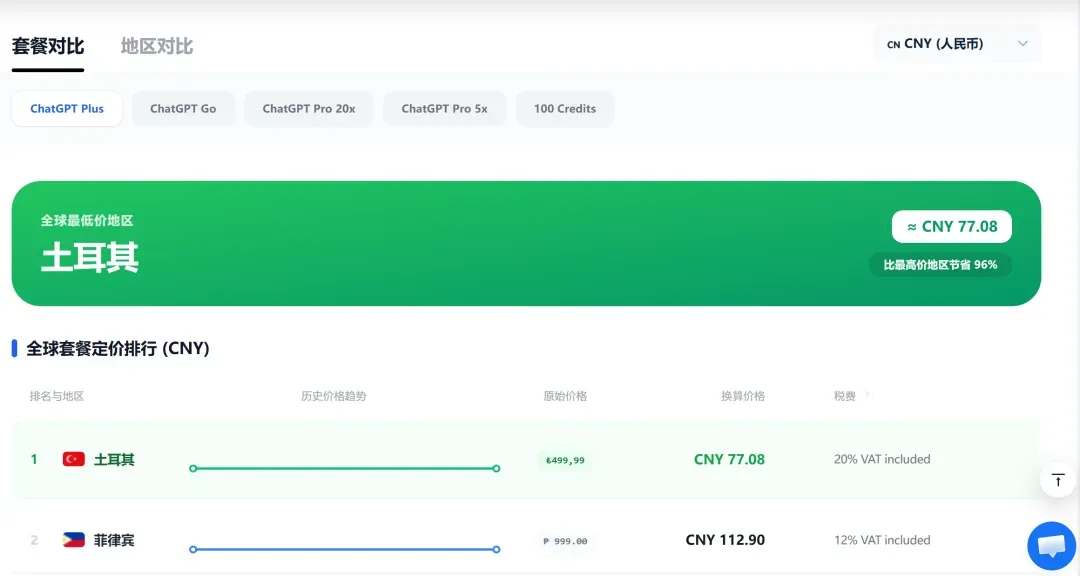Click the 原始价格 column header
This screenshot has width=1080, height=576.
coord(565,396)
